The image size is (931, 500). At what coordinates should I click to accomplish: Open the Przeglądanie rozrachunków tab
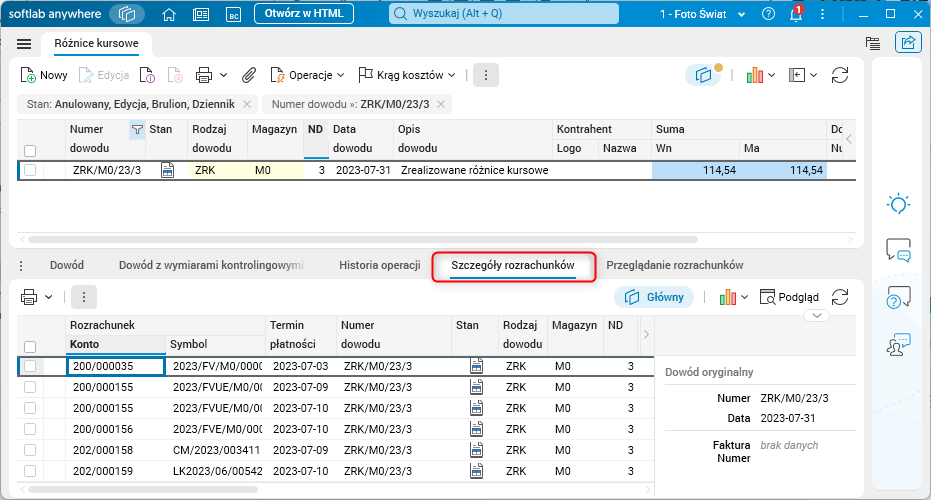coord(674,265)
